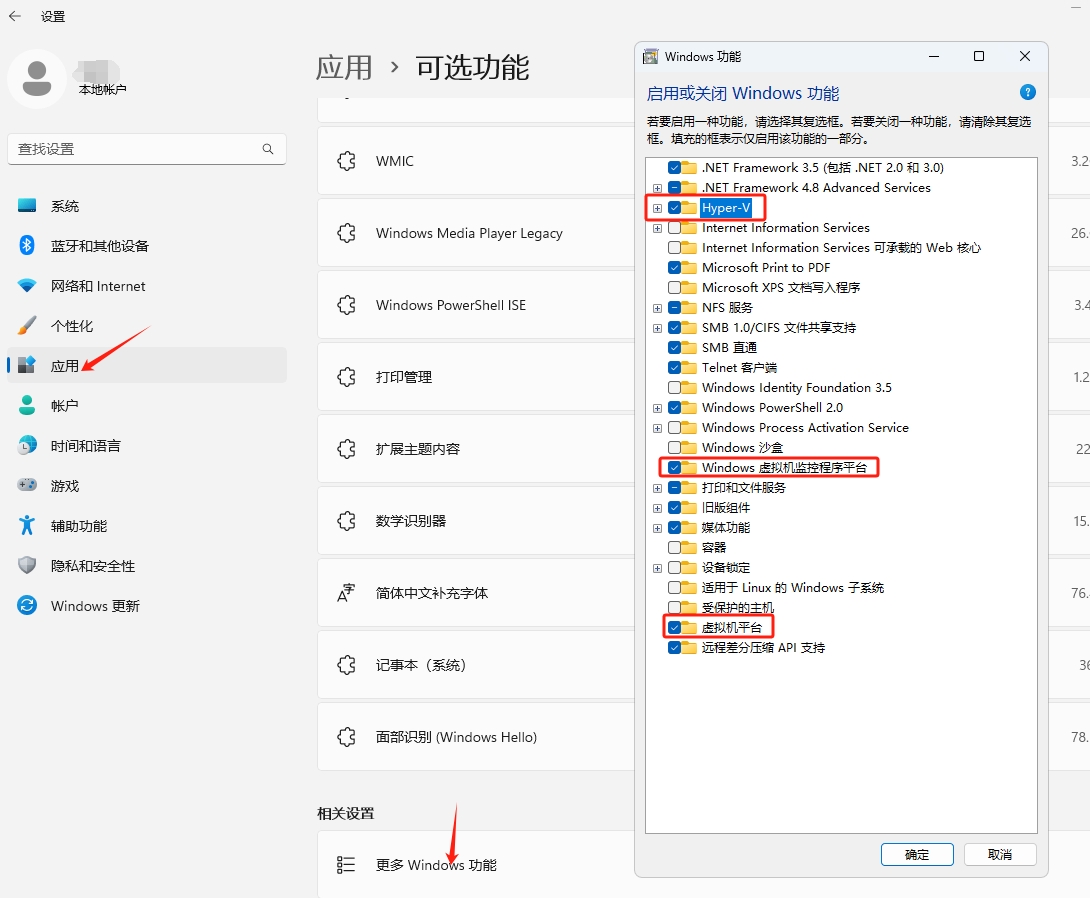Select the 受保护的主机 row text
This screenshot has height=898, width=1090.
tap(737, 608)
